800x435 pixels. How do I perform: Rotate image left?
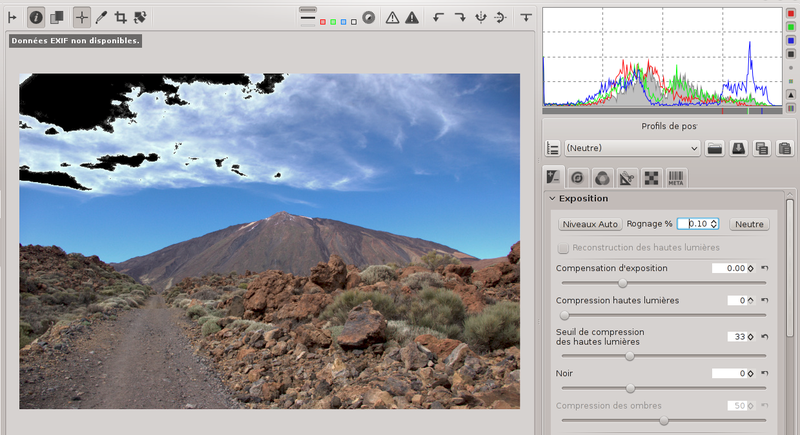click(438, 17)
